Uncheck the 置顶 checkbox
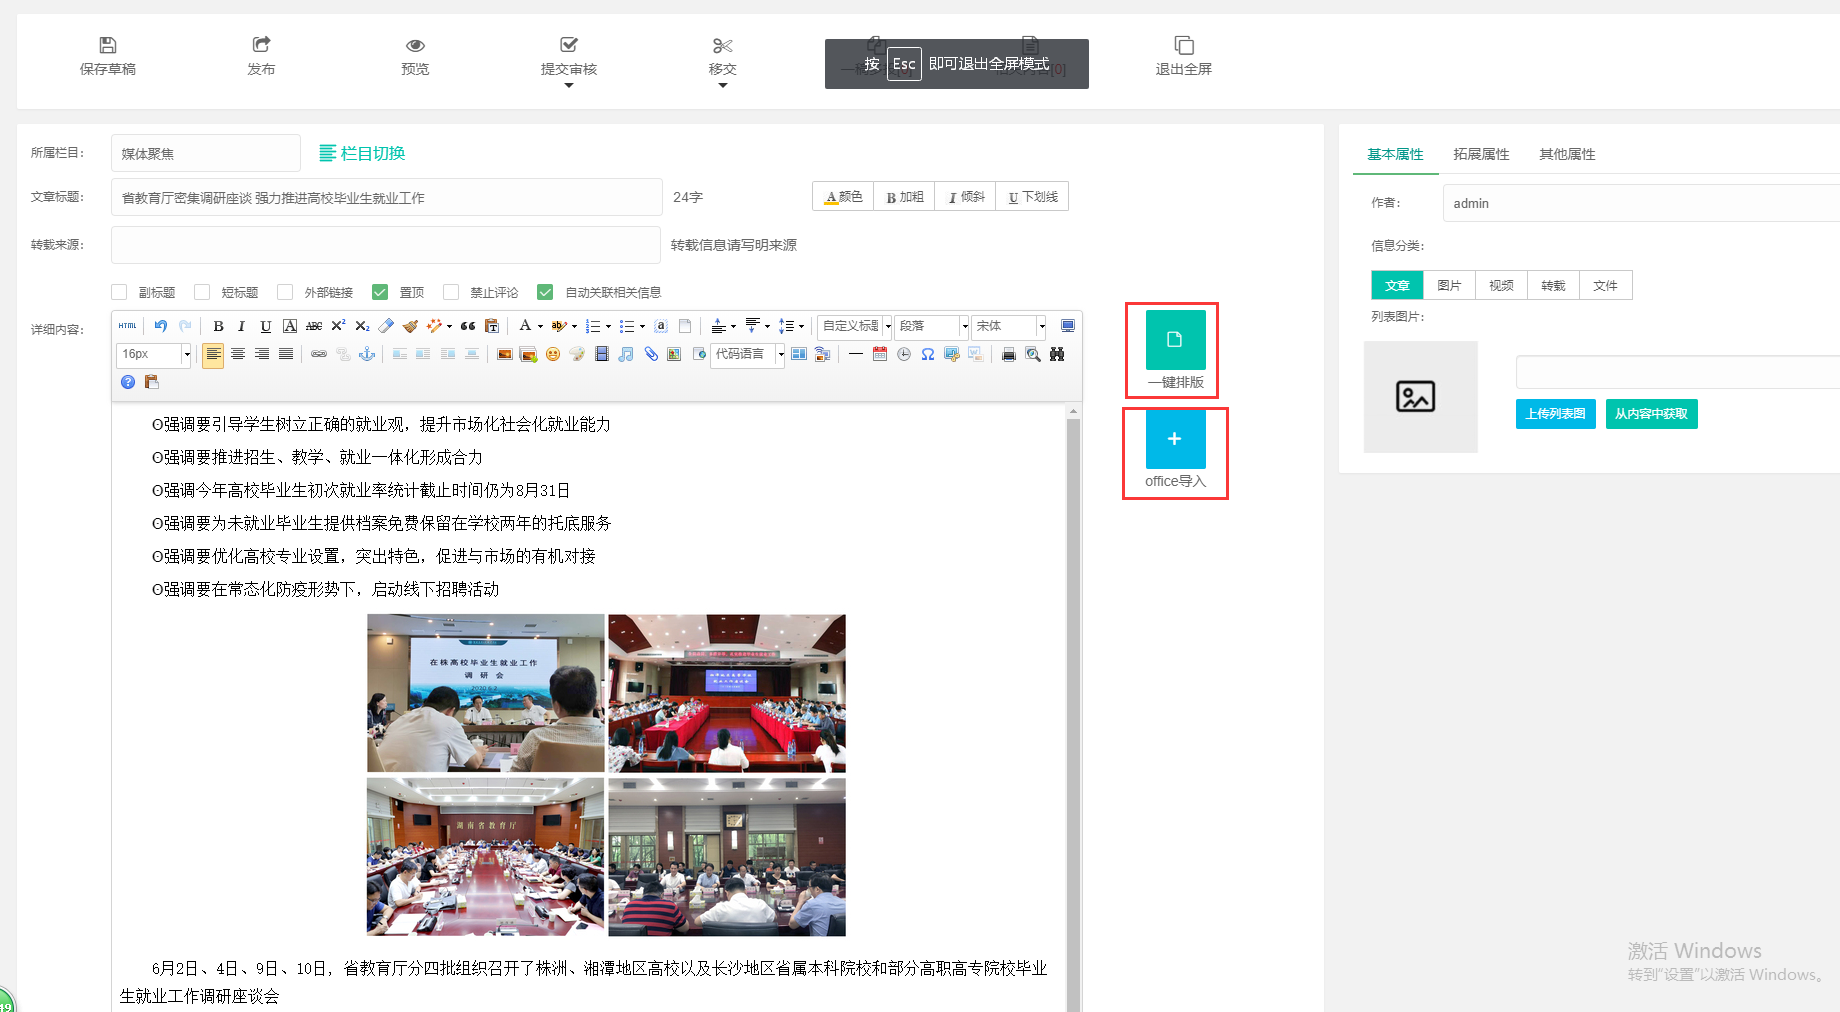Viewport: 1840px width, 1012px height. tap(380, 292)
